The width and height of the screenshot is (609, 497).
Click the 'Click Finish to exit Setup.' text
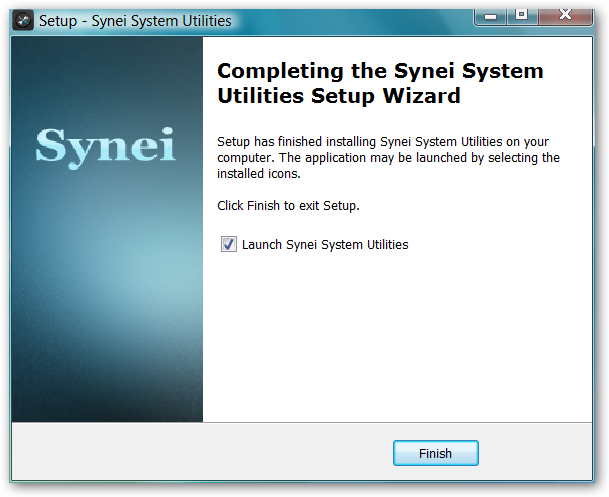288,205
